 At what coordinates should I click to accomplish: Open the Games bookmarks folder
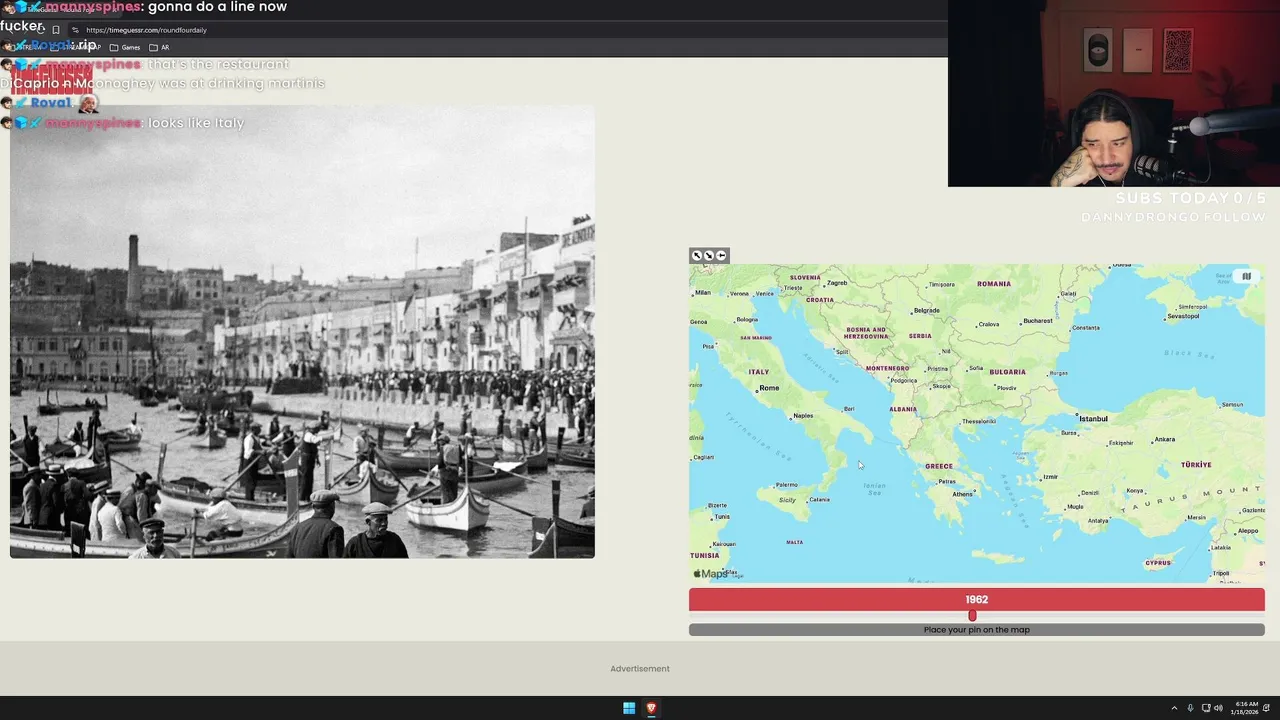coord(125,47)
